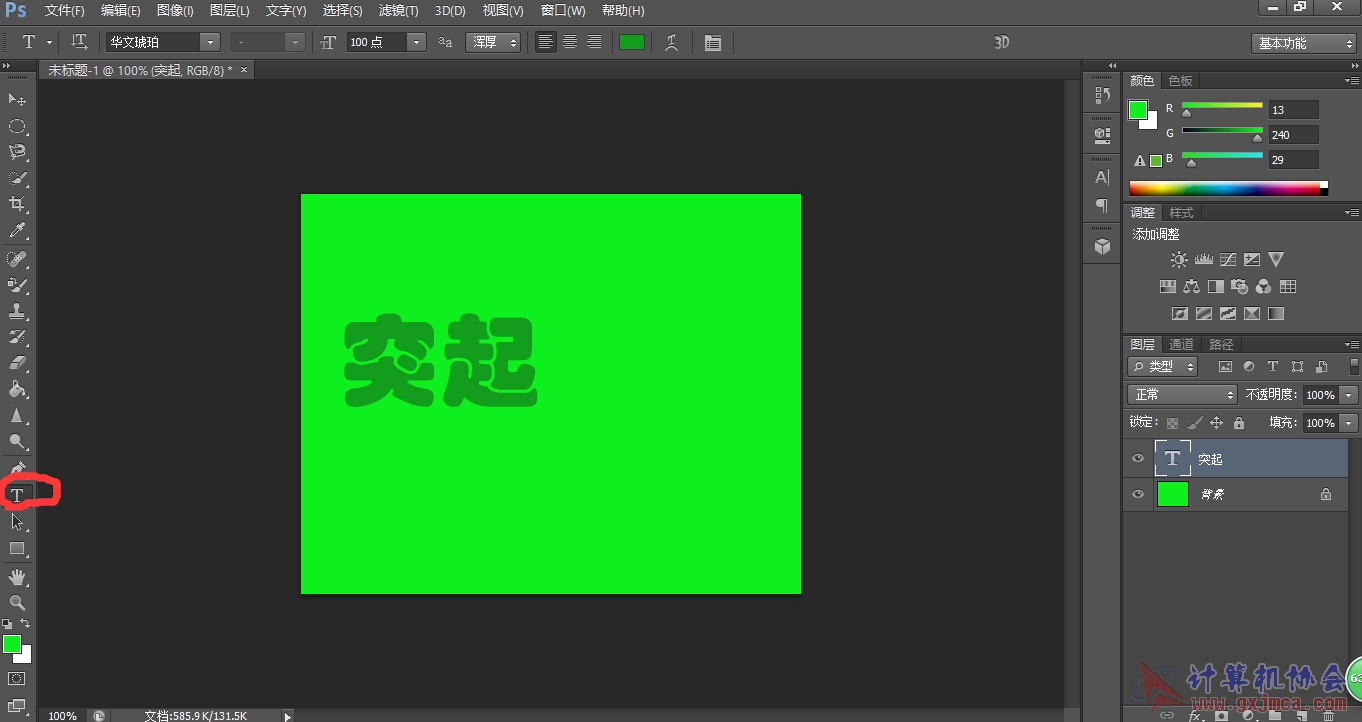The height and width of the screenshot is (722, 1362).
Task: Hide the 背景 layer
Action: point(1137,494)
